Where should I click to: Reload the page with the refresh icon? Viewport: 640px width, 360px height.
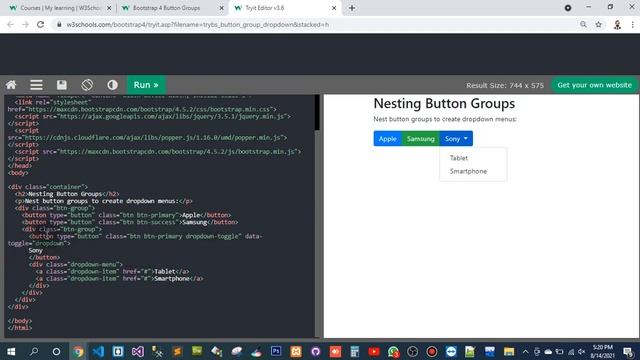click(40, 24)
